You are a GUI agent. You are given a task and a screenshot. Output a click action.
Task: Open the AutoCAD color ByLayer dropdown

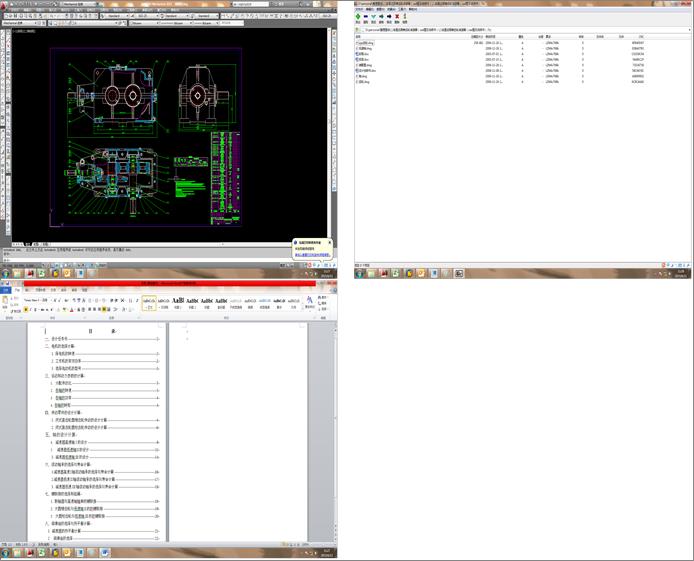click(143, 23)
